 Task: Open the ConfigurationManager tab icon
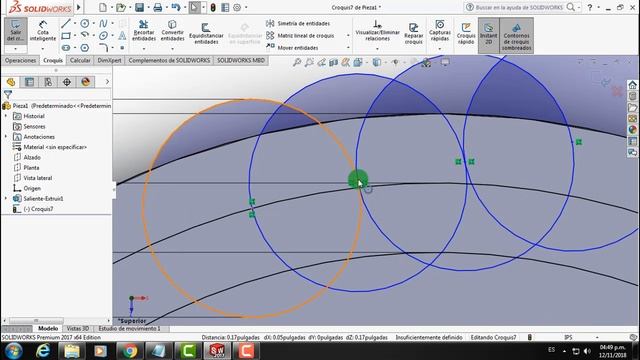coord(48,82)
